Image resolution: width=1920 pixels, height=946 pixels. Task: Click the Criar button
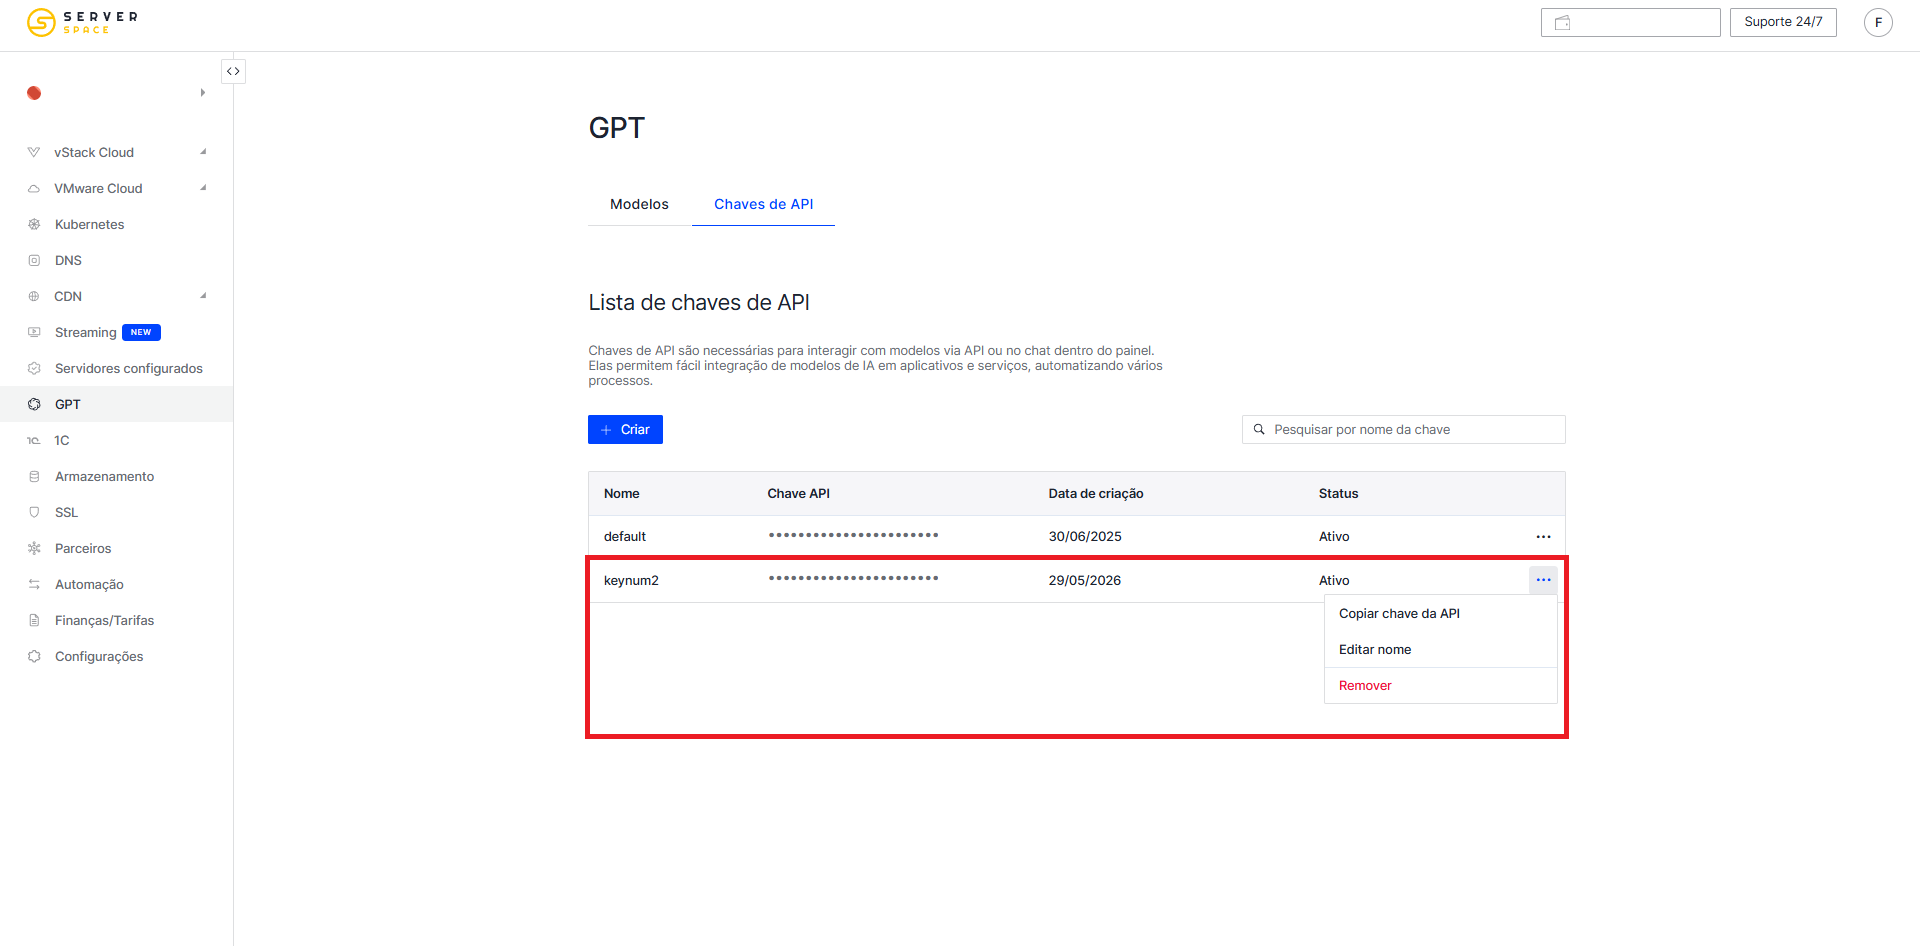point(625,430)
